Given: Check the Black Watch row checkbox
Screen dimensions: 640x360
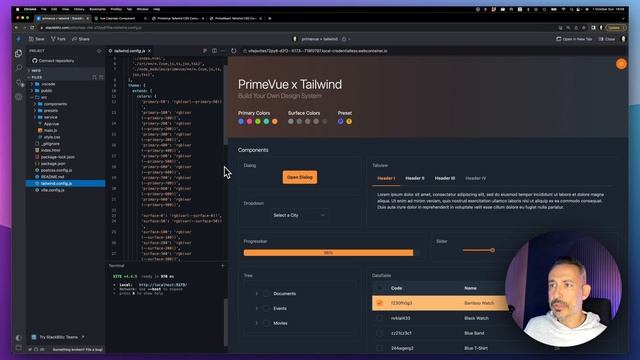Looking at the screenshot, I should click(380, 318).
